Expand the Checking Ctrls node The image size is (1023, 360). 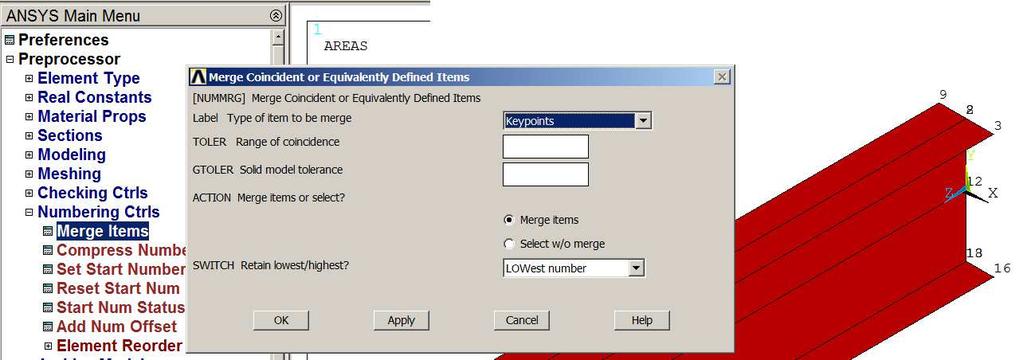(29, 193)
